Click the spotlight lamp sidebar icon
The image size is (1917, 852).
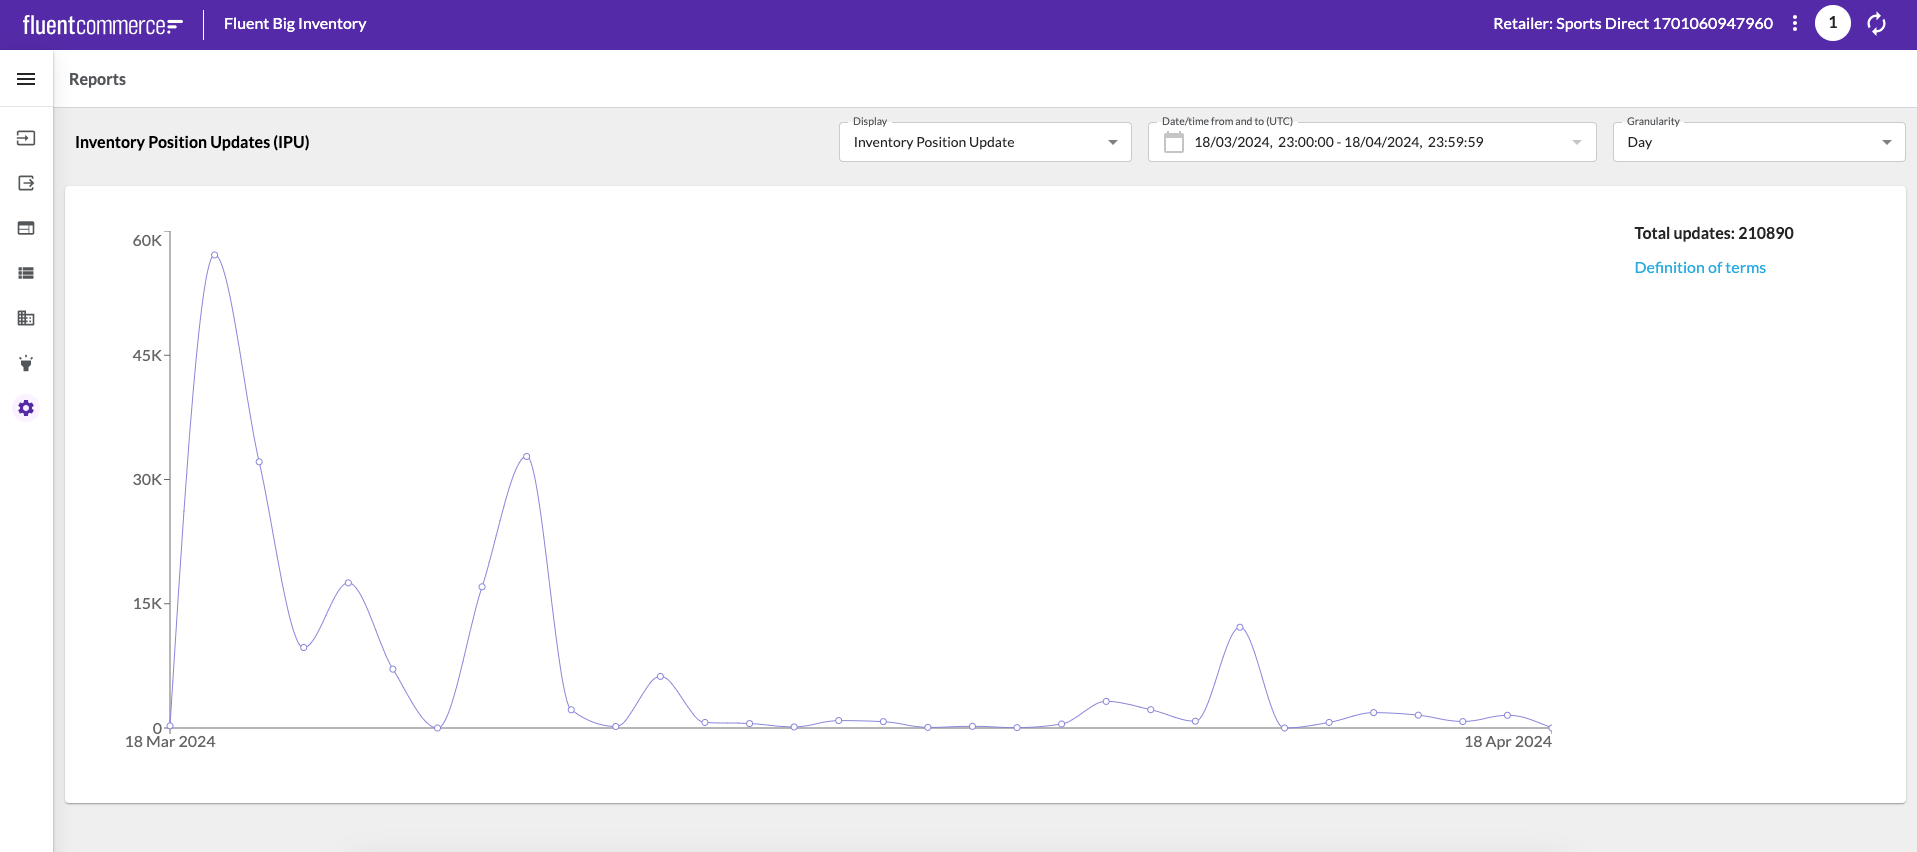(26, 363)
